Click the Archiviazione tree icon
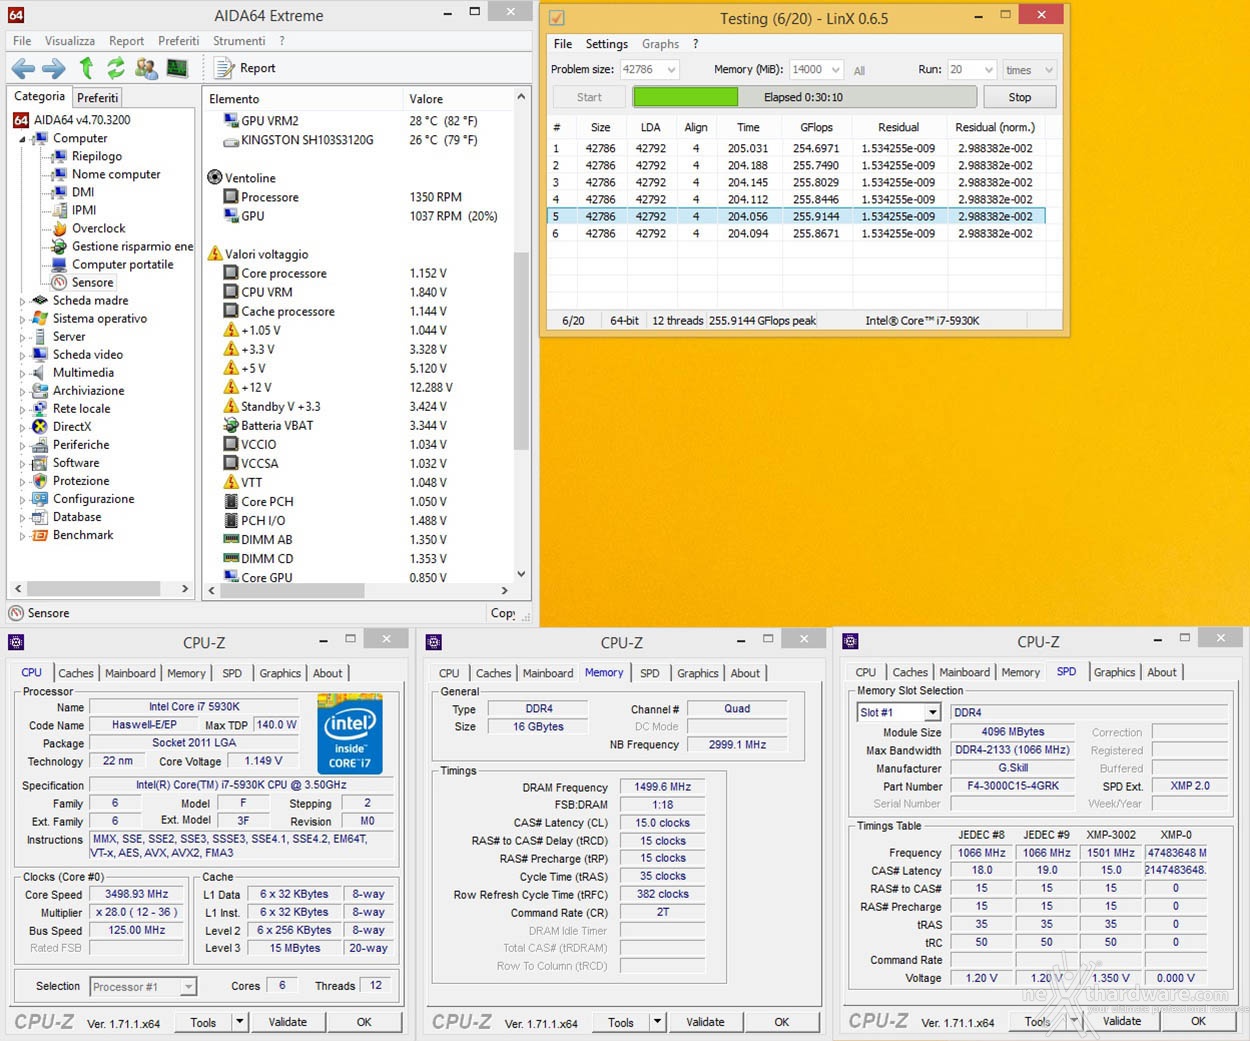The image size is (1250, 1041). coord(40,390)
